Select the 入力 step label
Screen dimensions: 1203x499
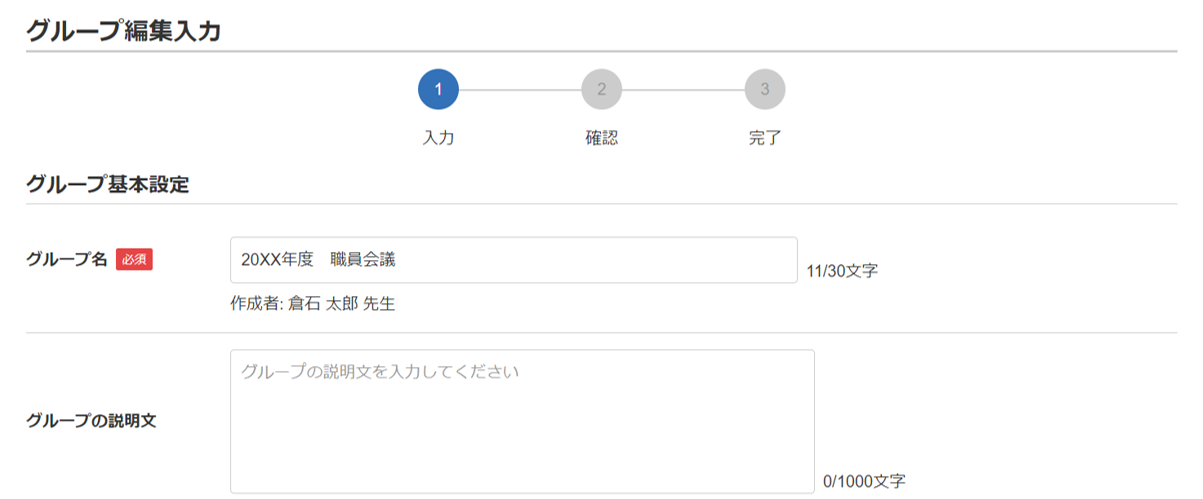438,138
